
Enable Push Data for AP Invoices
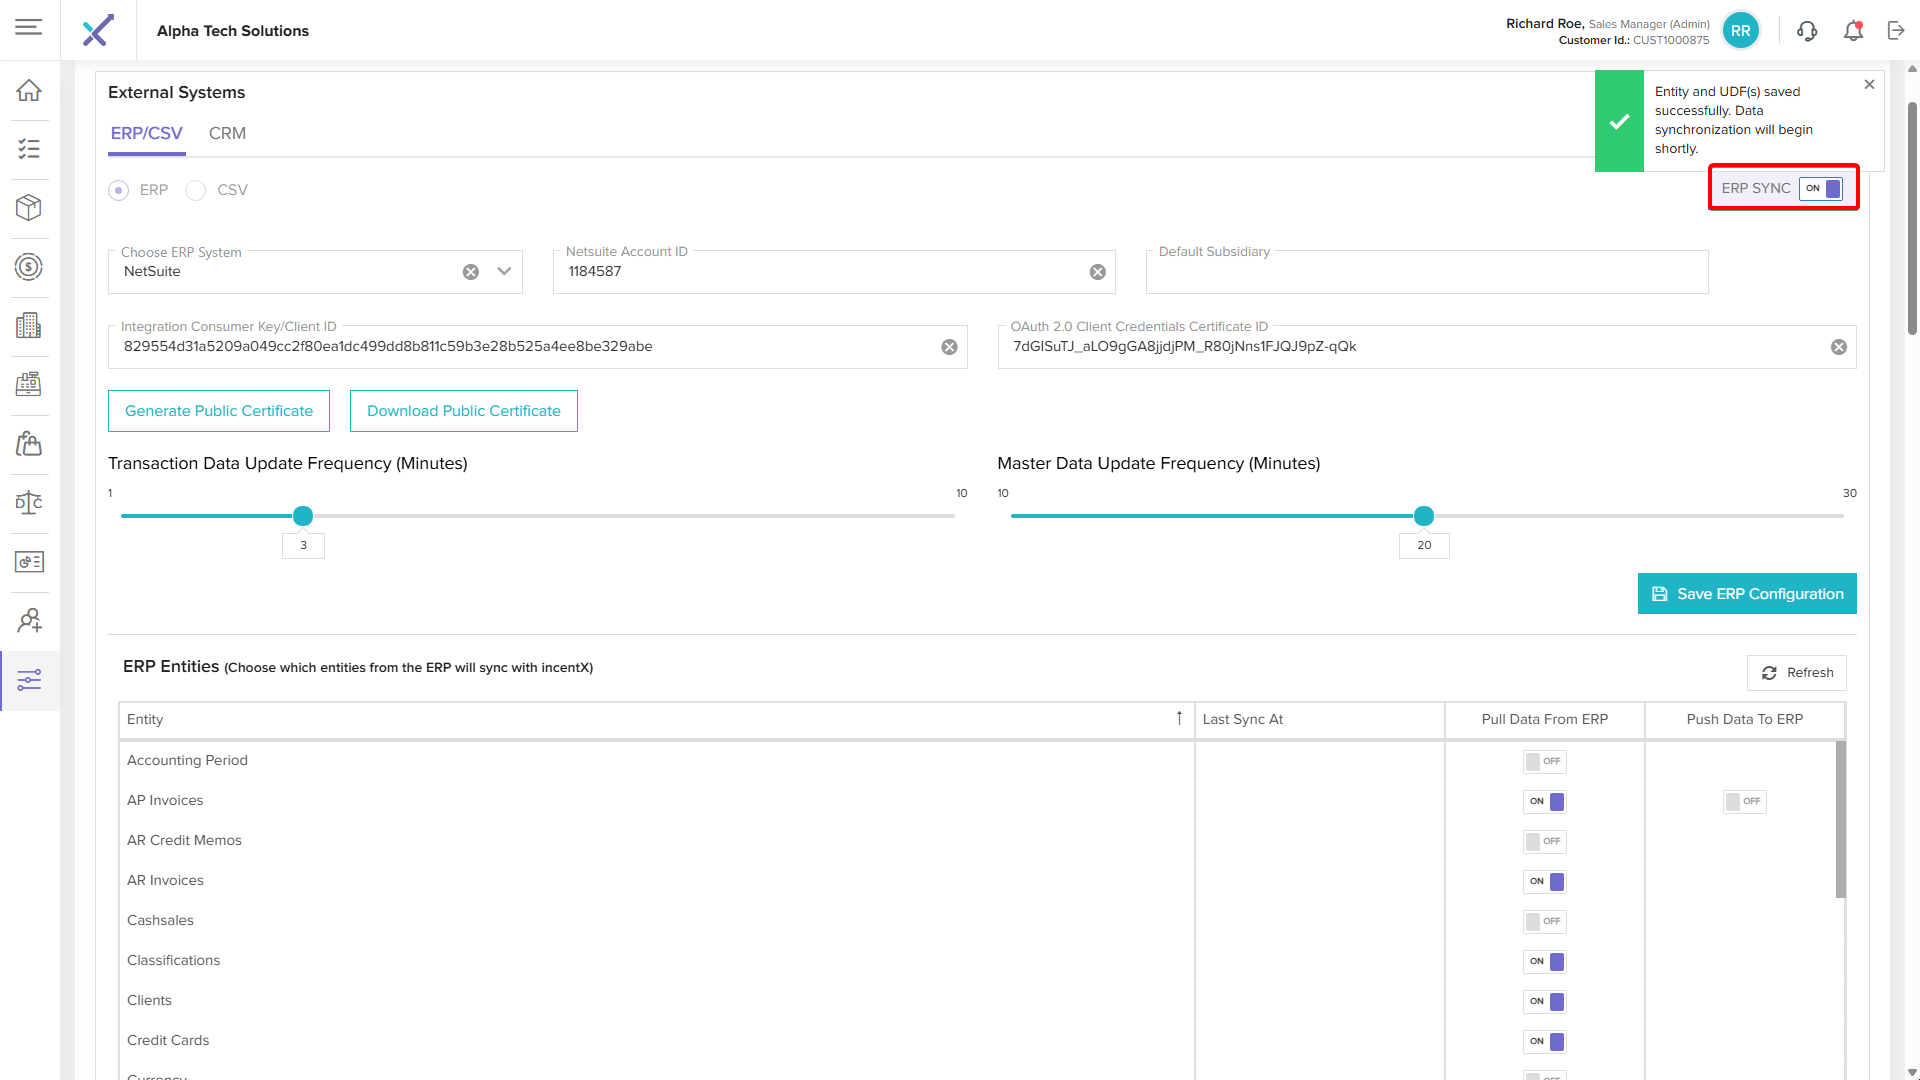coord(1744,802)
